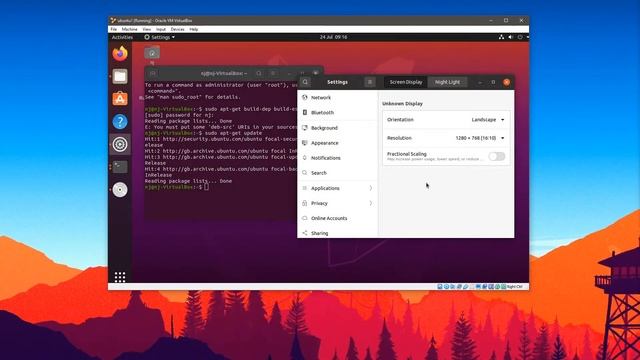Open Firefox from the Ubuntu dock
This screenshot has width=640, height=360.
[x=120, y=54]
